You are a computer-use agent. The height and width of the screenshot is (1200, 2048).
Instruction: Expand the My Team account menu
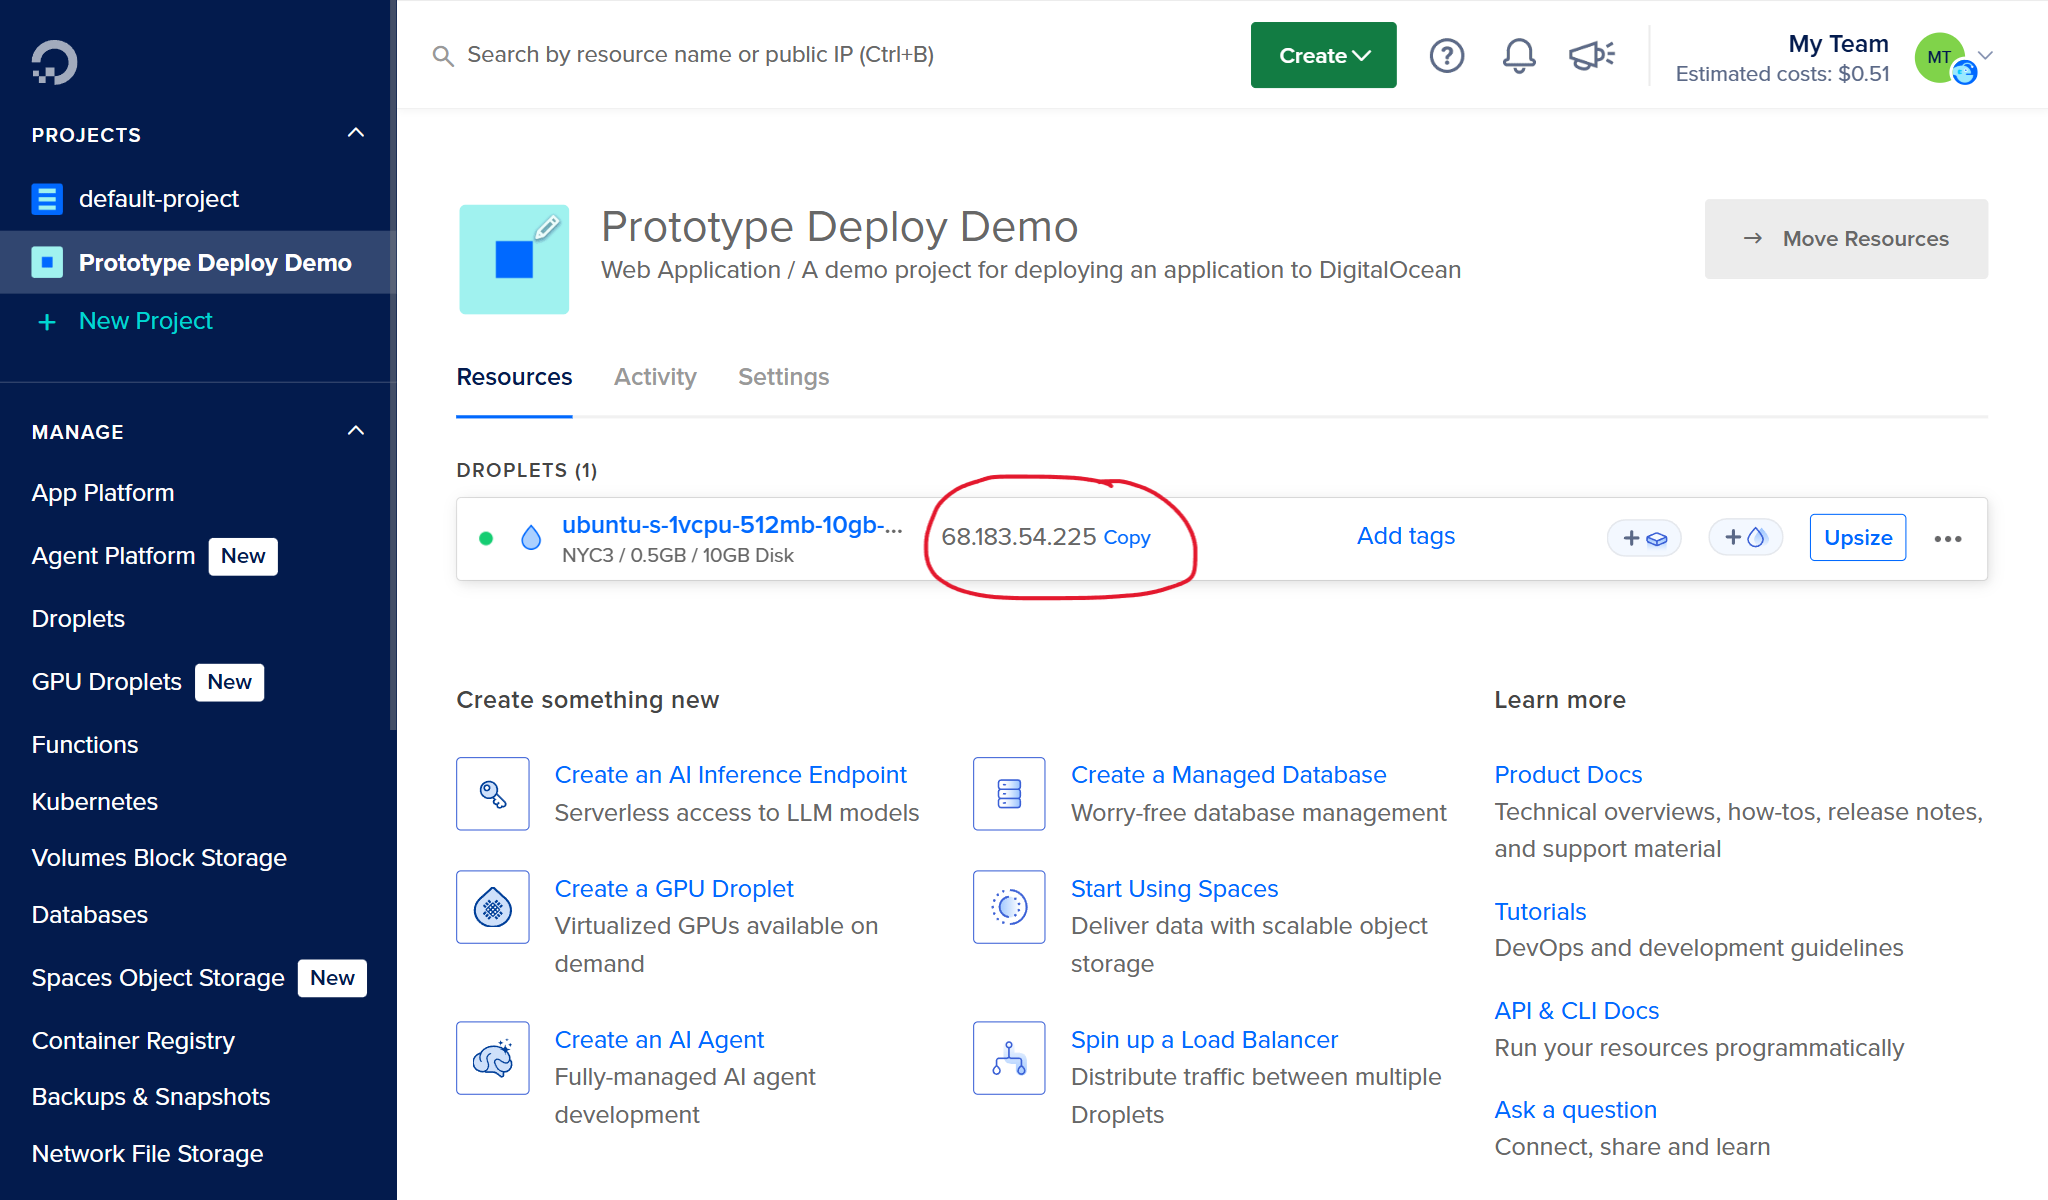(1985, 56)
